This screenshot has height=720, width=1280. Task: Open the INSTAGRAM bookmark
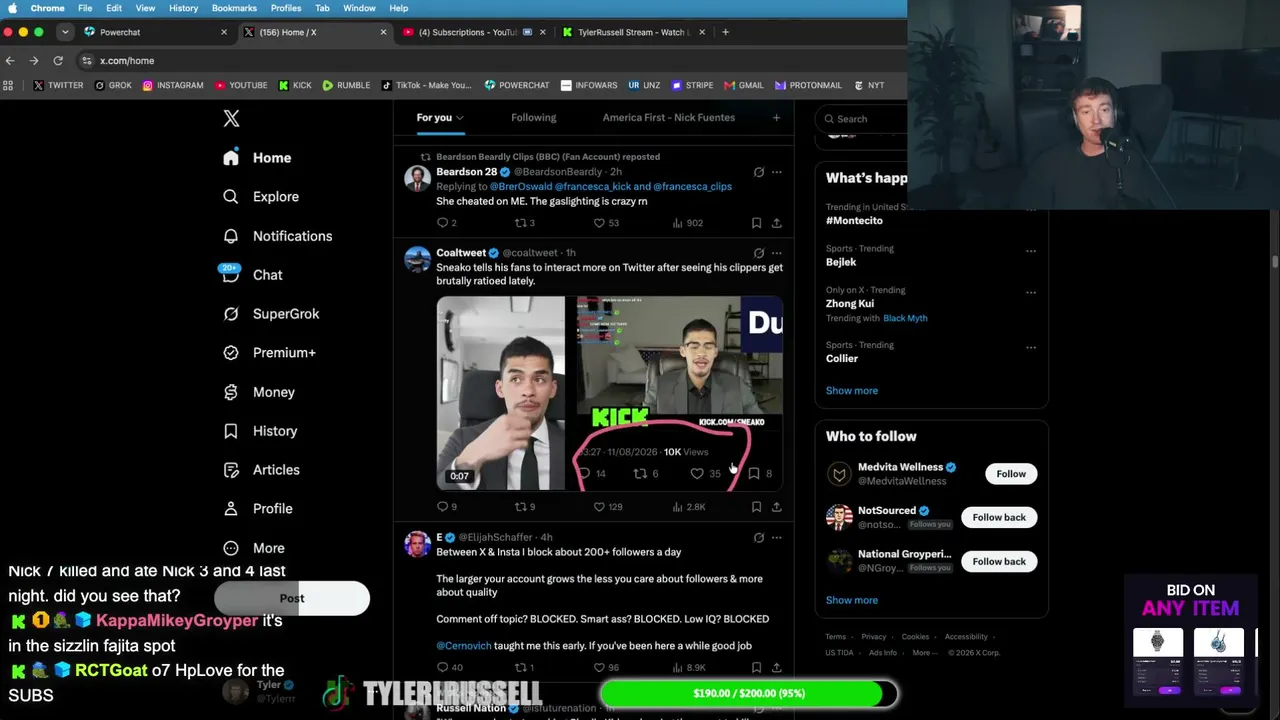tap(173, 86)
